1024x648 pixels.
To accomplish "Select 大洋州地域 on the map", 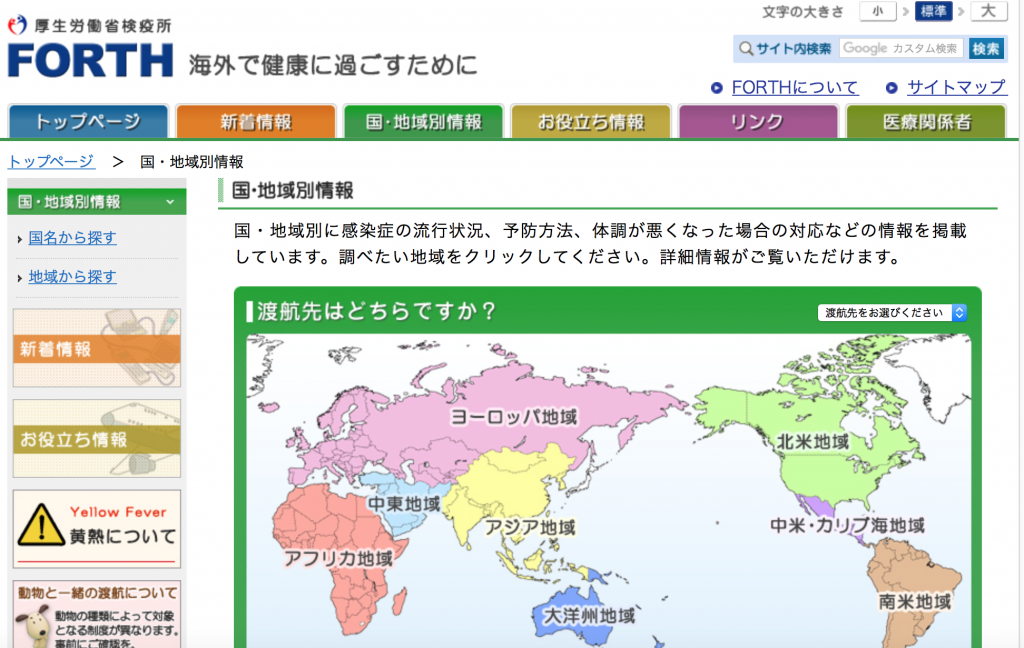I will coord(590,616).
